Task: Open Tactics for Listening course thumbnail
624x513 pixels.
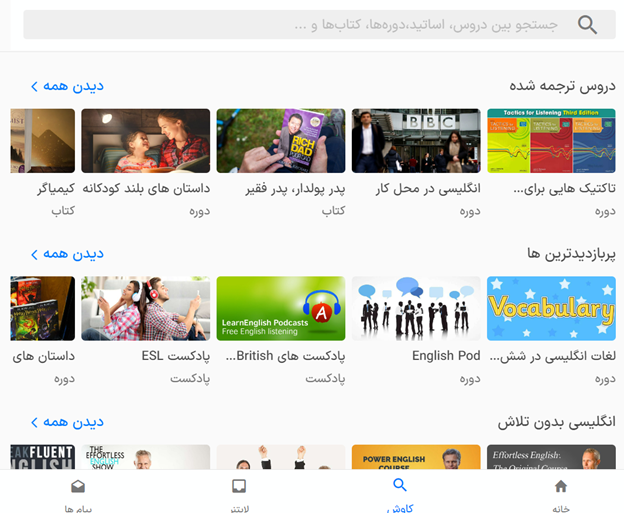Action: (551, 140)
